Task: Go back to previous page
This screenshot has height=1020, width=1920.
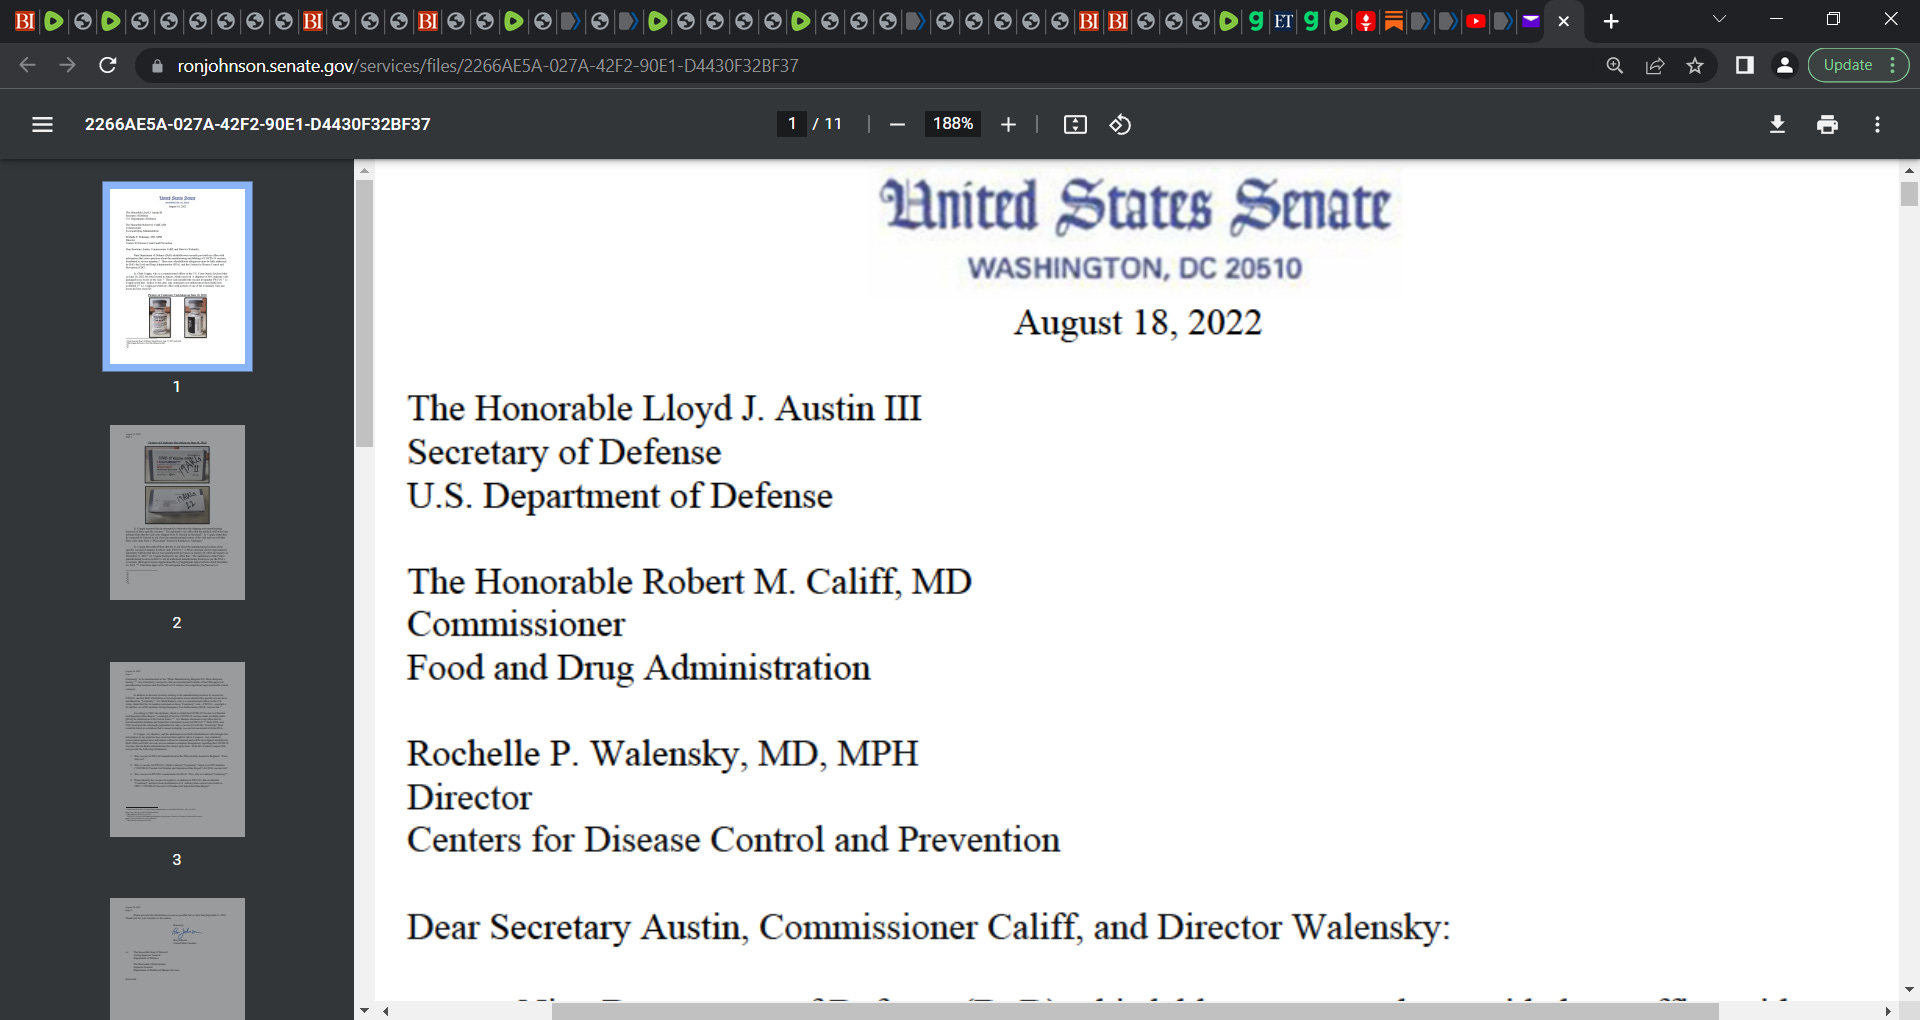Action: pyautogui.click(x=28, y=65)
